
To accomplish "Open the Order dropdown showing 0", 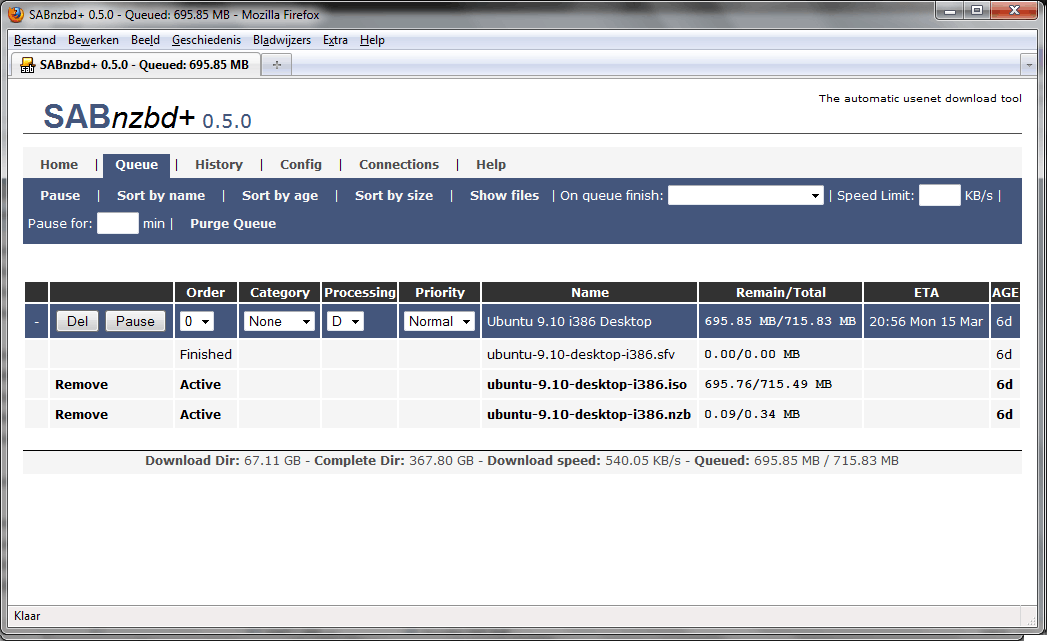I will [x=196, y=321].
